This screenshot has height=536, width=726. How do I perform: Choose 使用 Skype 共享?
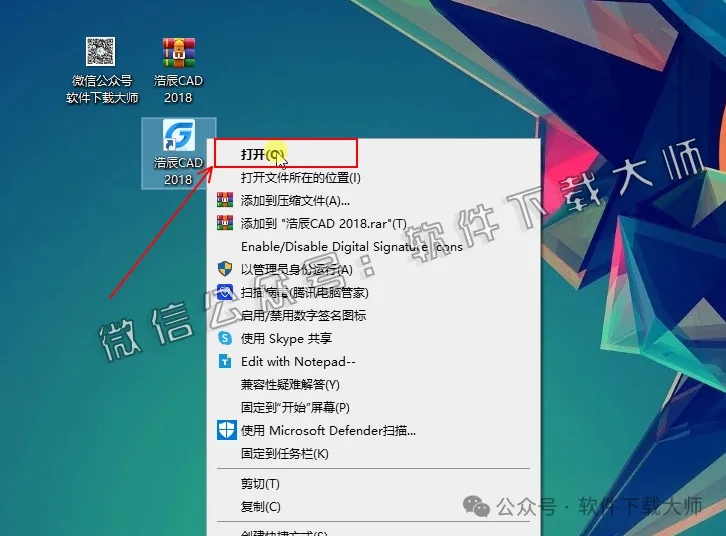click(x=373, y=338)
